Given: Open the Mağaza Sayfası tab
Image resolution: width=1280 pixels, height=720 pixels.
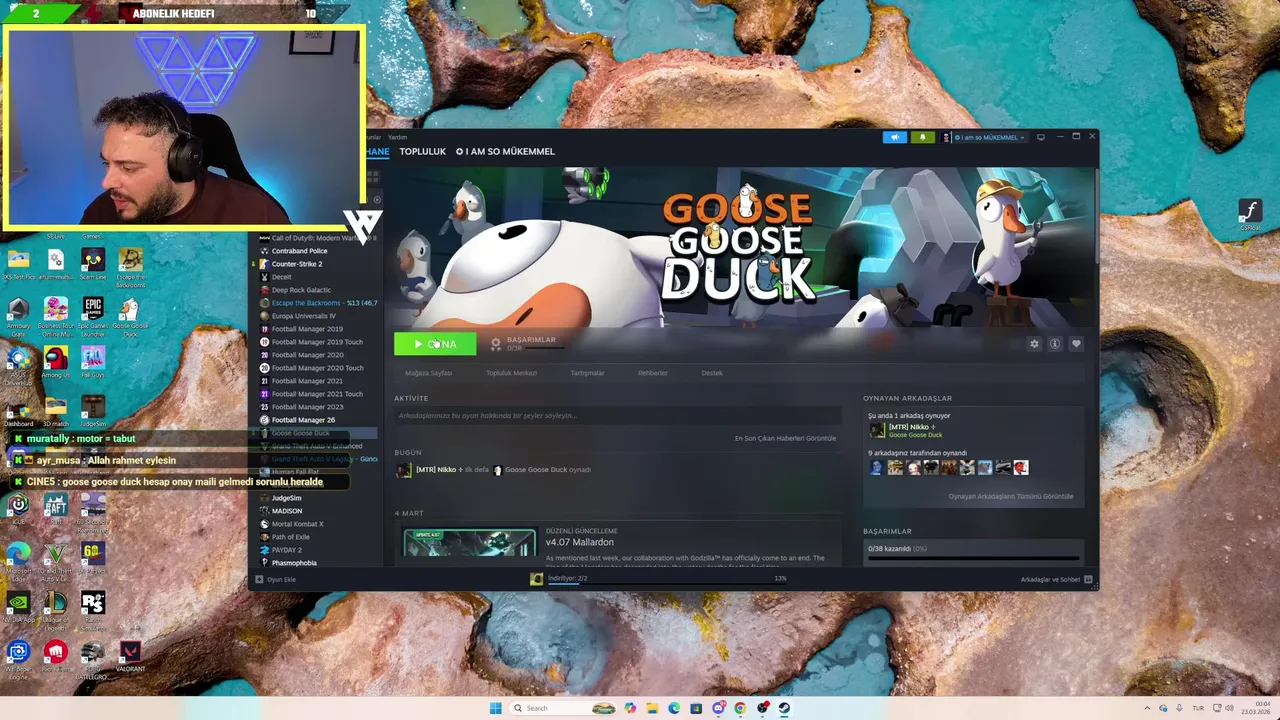Looking at the screenshot, I should [x=428, y=373].
